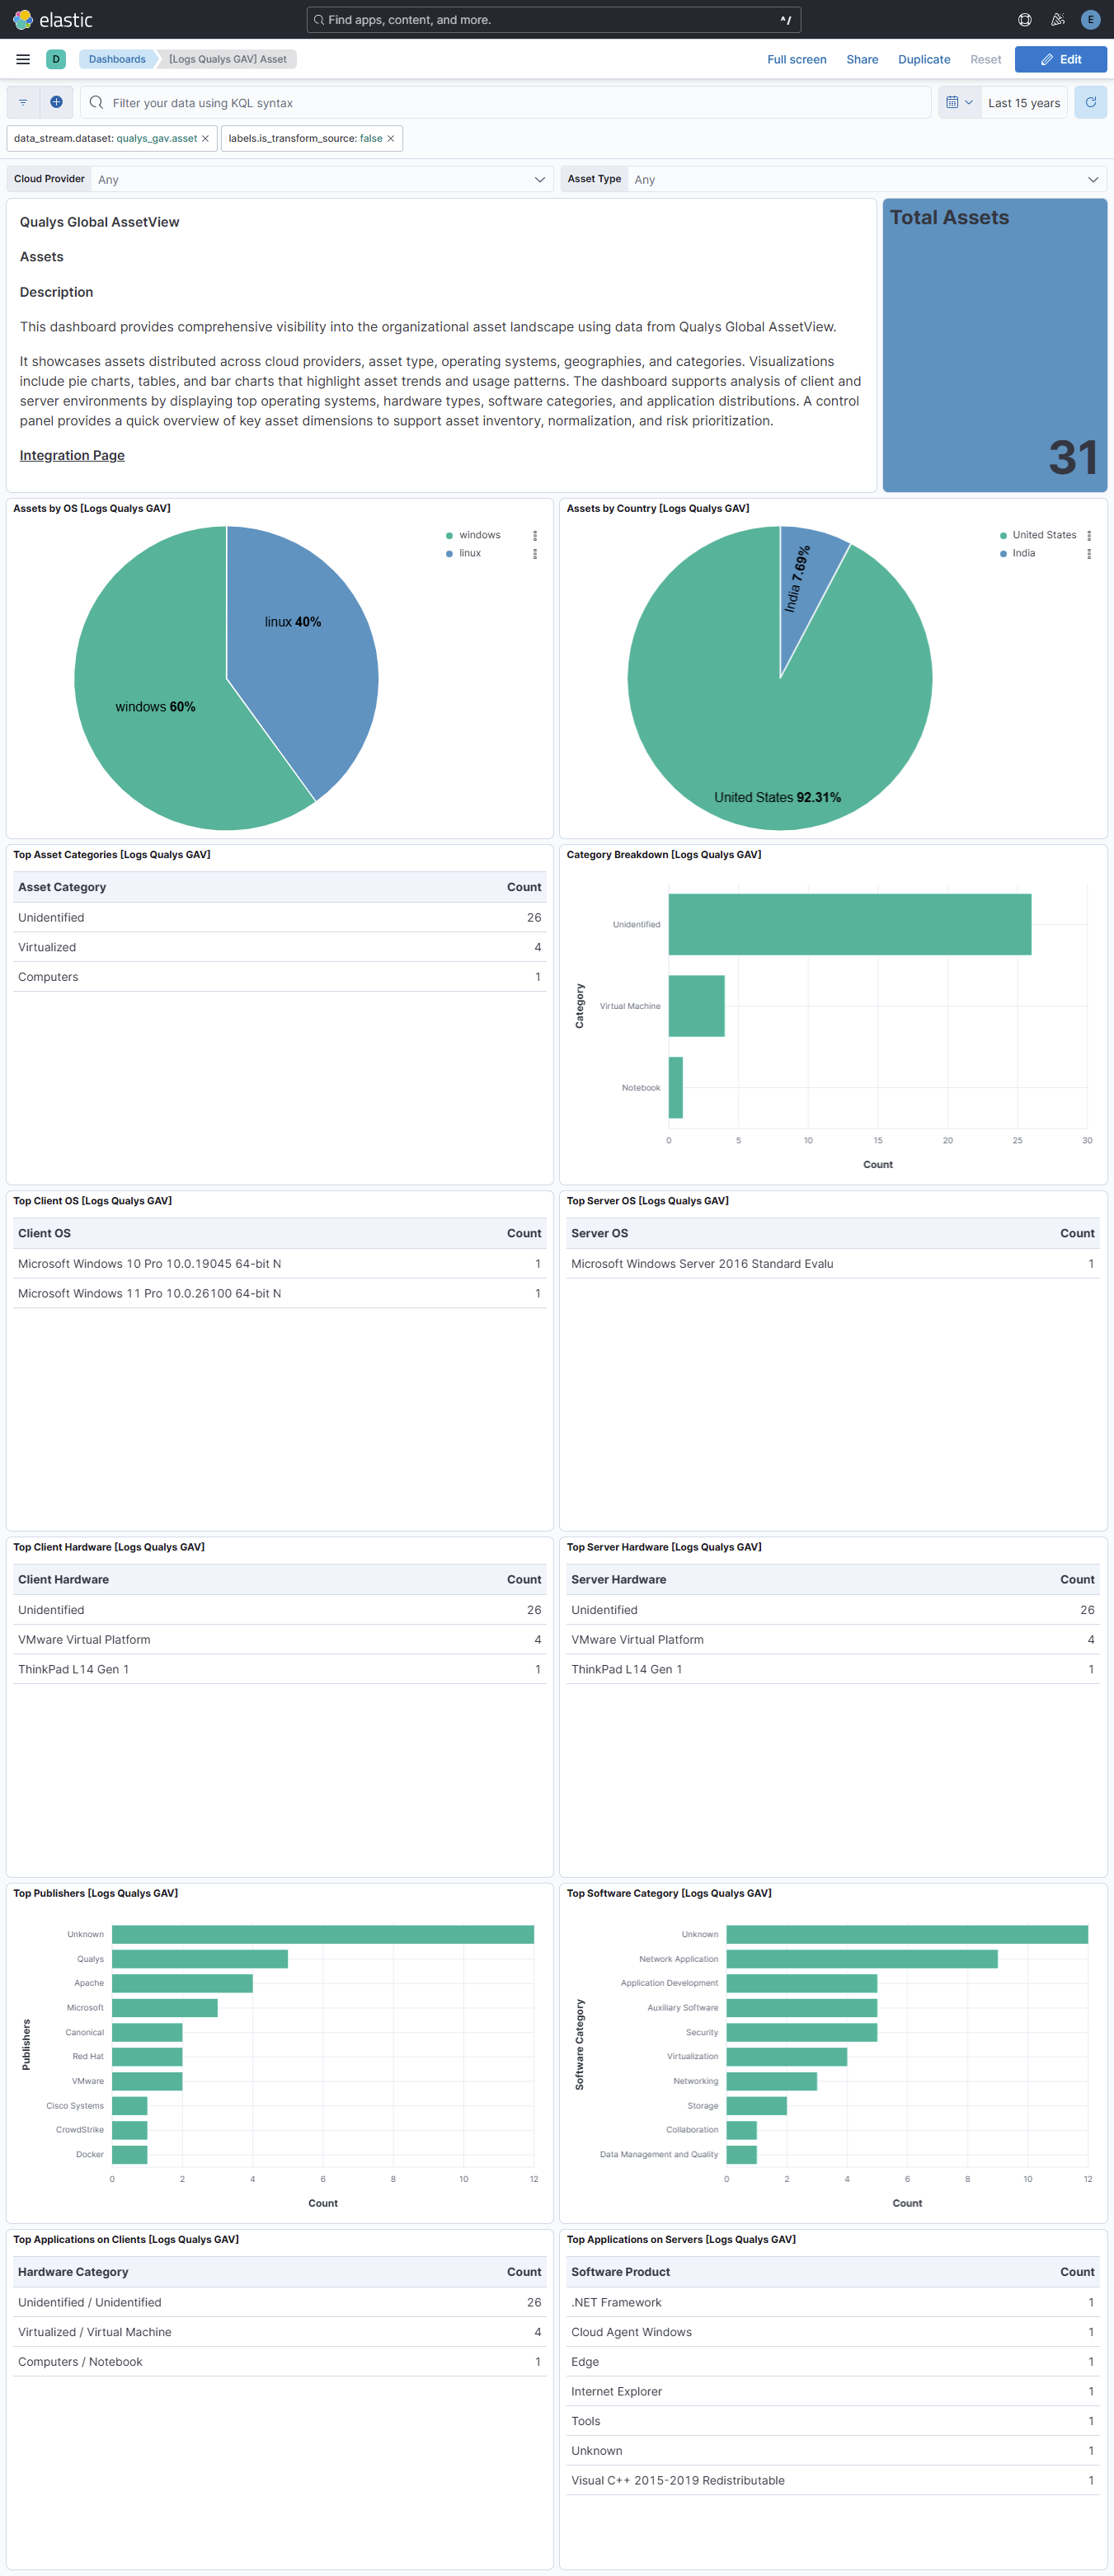Screen dimensions: 1114x2576
Task: Click Full screen in the top menu
Action: [x=796, y=59]
